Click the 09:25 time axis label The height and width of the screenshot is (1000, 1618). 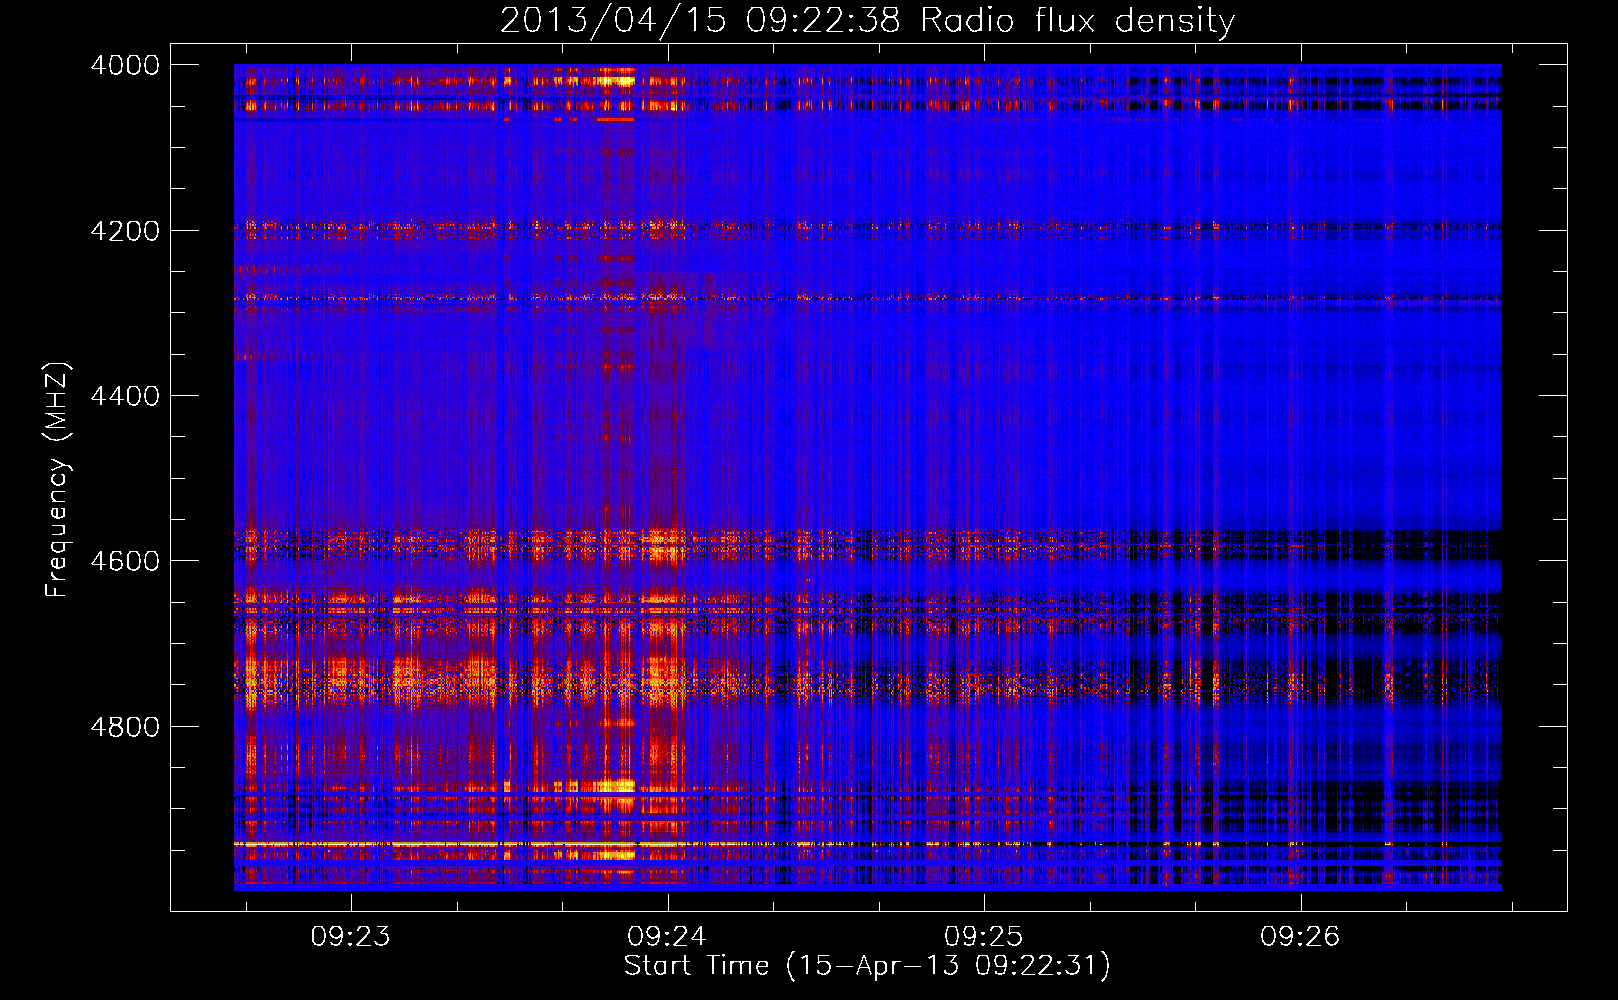[984, 937]
